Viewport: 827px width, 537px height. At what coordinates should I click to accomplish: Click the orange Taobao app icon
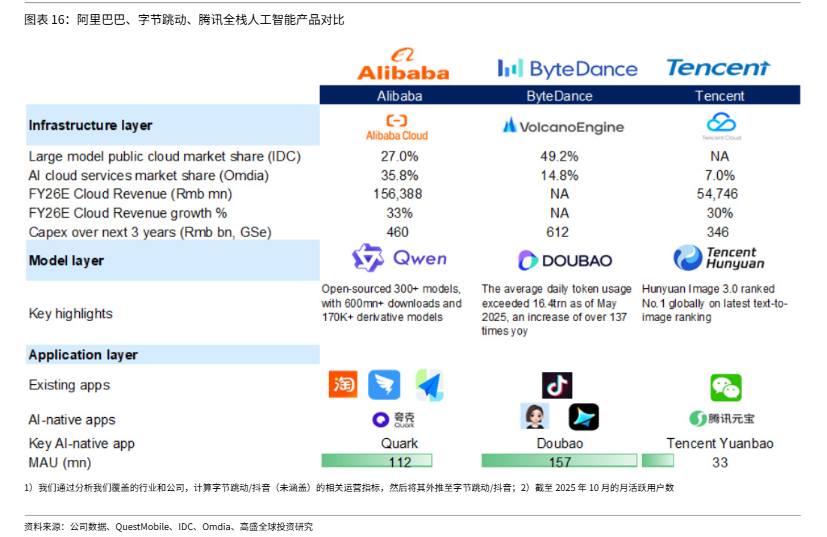pos(343,385)
